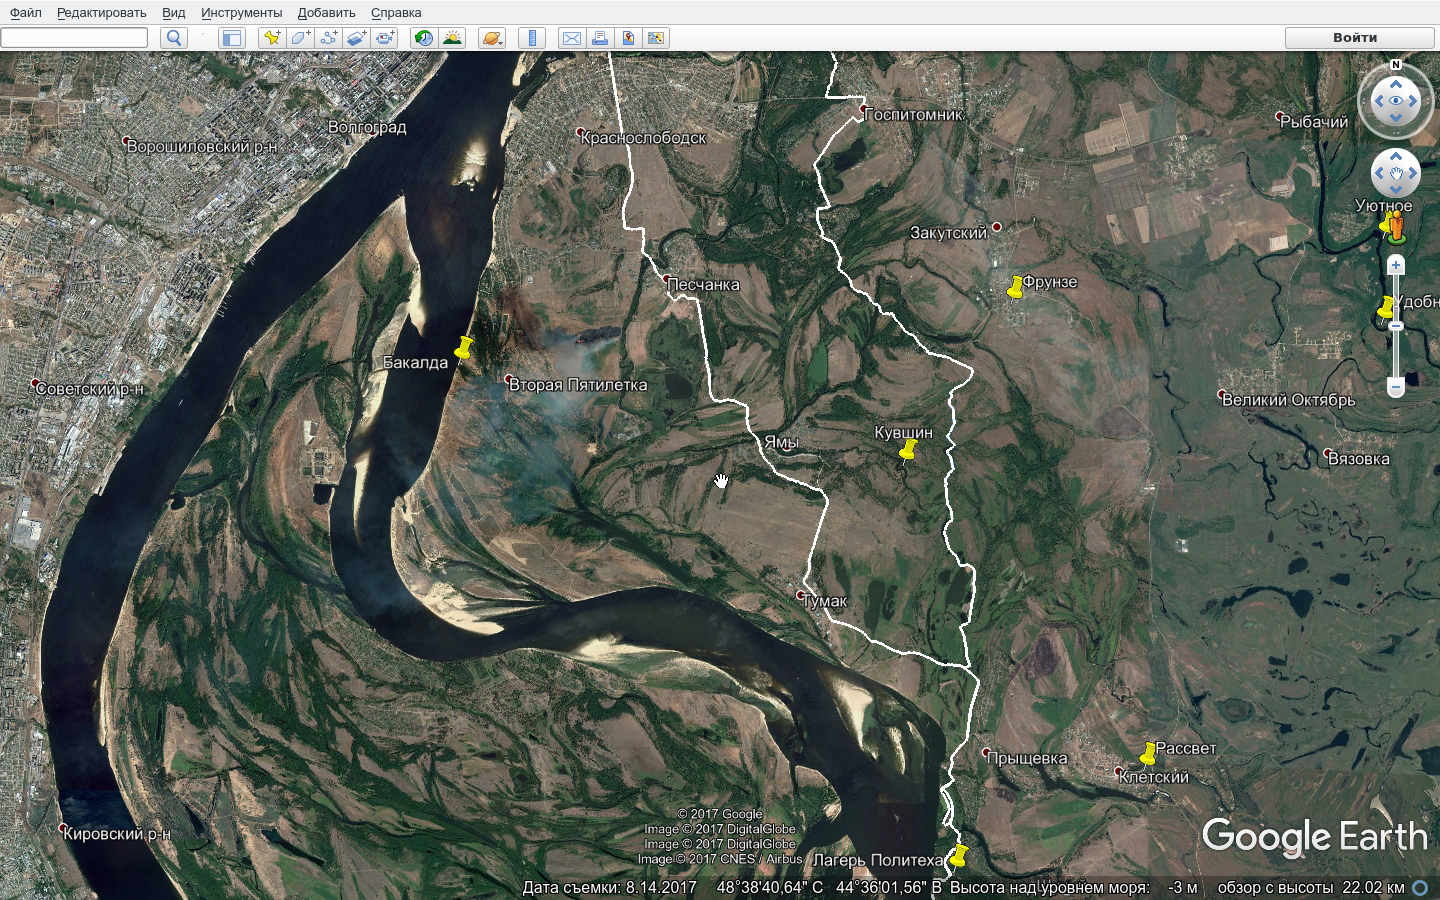Add an image overlay from the toolbar

point(356,38)
